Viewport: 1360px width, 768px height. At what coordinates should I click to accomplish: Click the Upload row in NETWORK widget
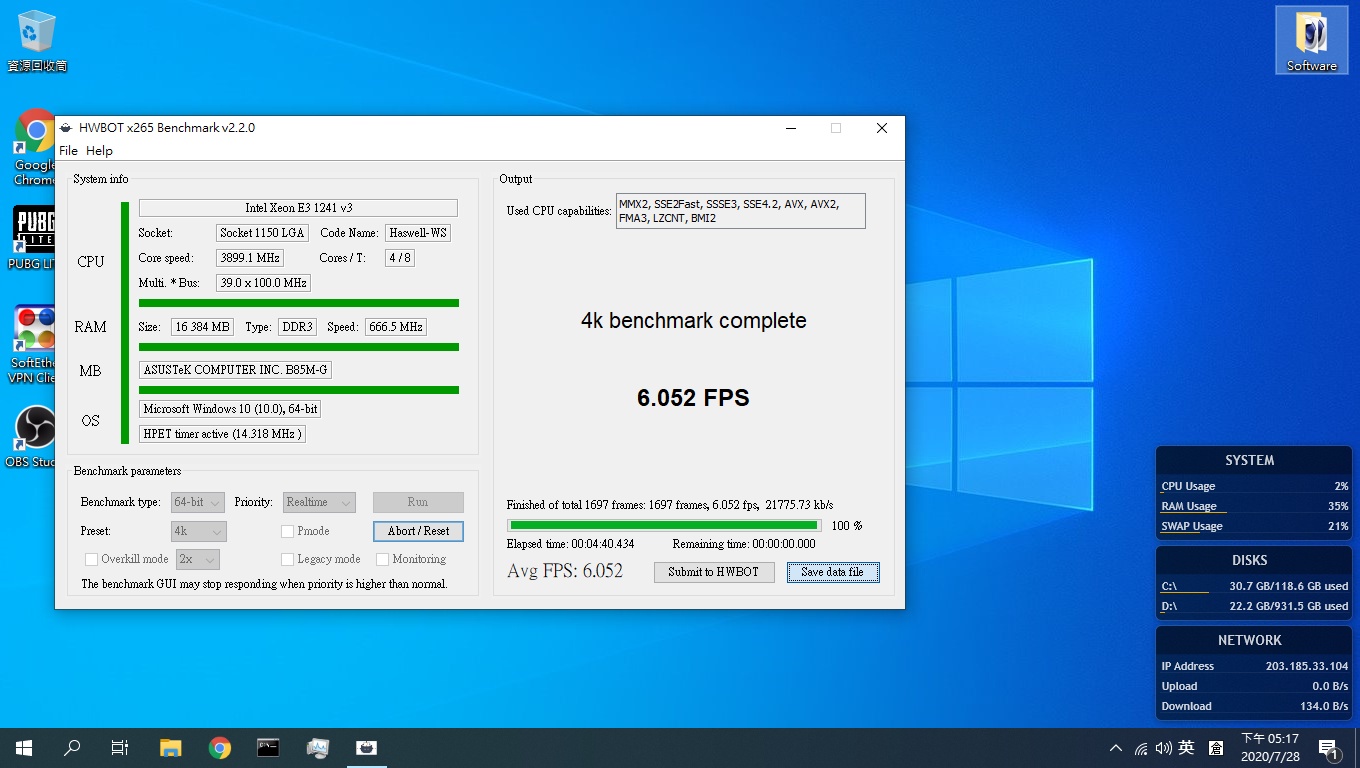(x=1254, y=686)
